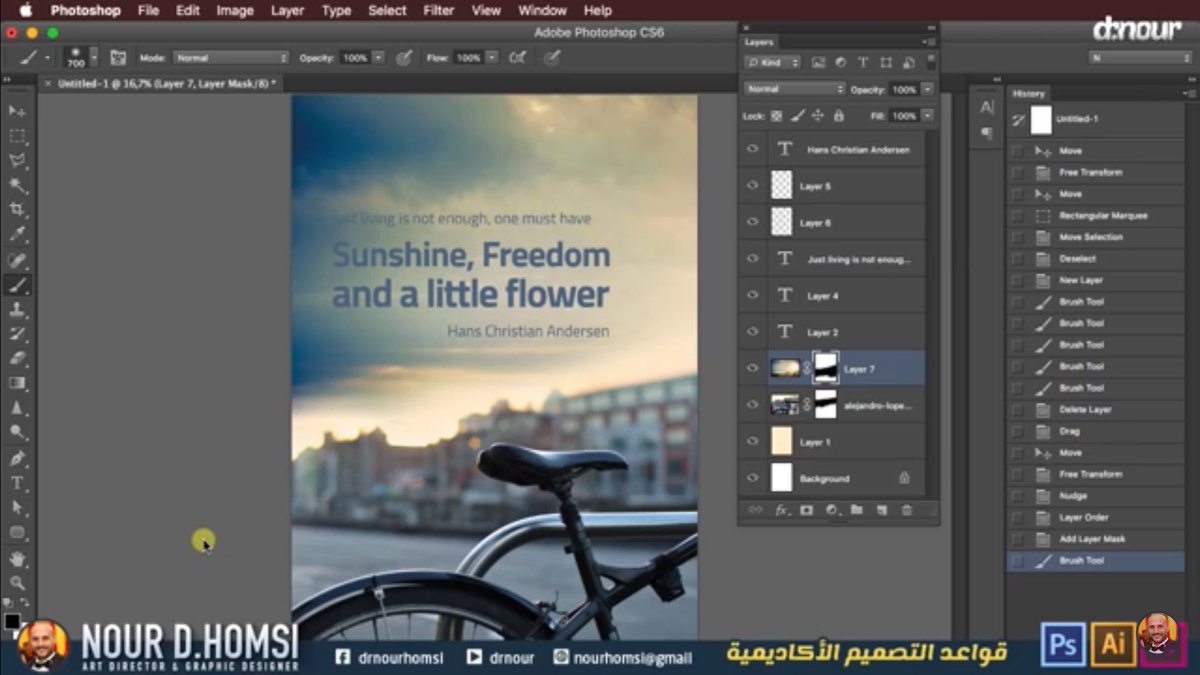This screenshot has height=675, width=1200.
Task: Open the tool preset picker arrow
Action: tap(48, 58)
